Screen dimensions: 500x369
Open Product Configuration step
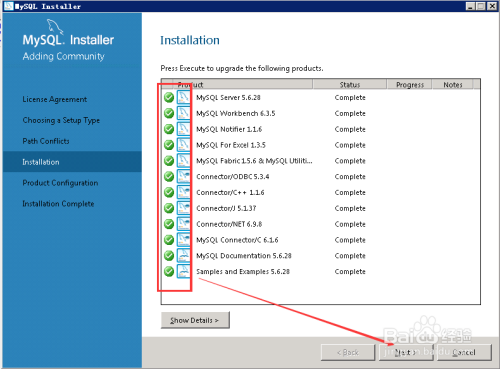[x=60, y=183]
